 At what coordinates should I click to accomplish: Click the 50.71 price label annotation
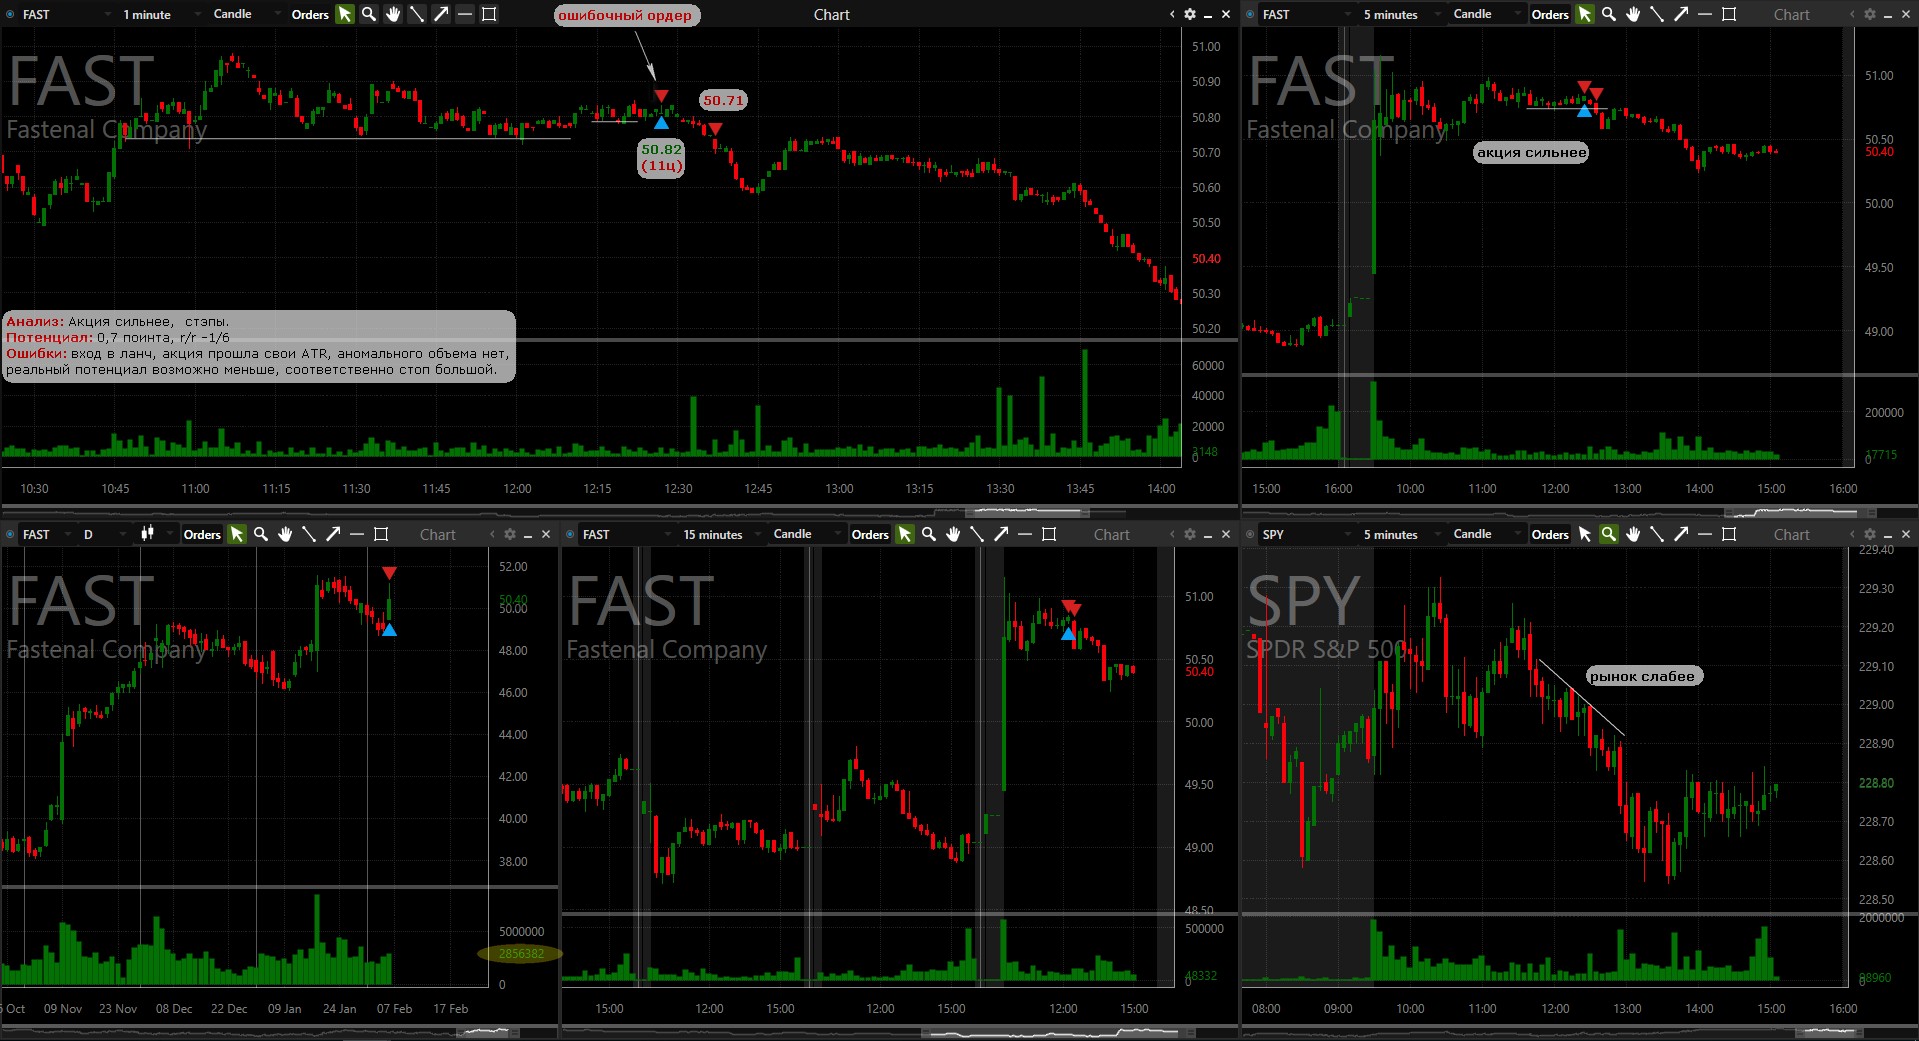coord(723,100)
